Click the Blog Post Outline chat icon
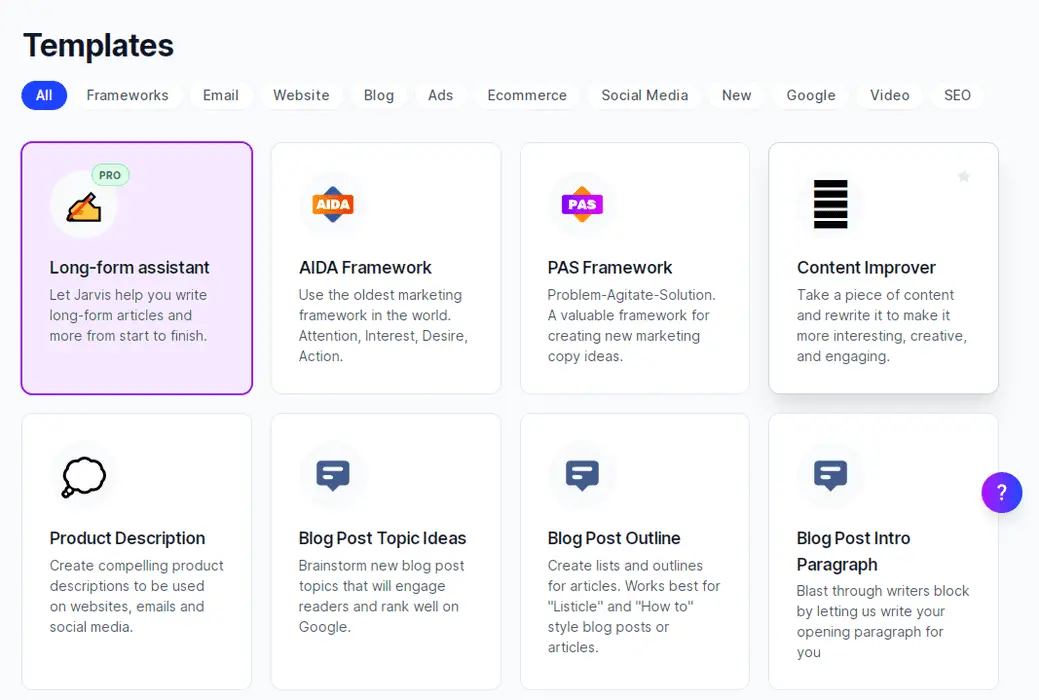Image resolution: width=1039 pixels, height=700 pixels. (582, 475)
